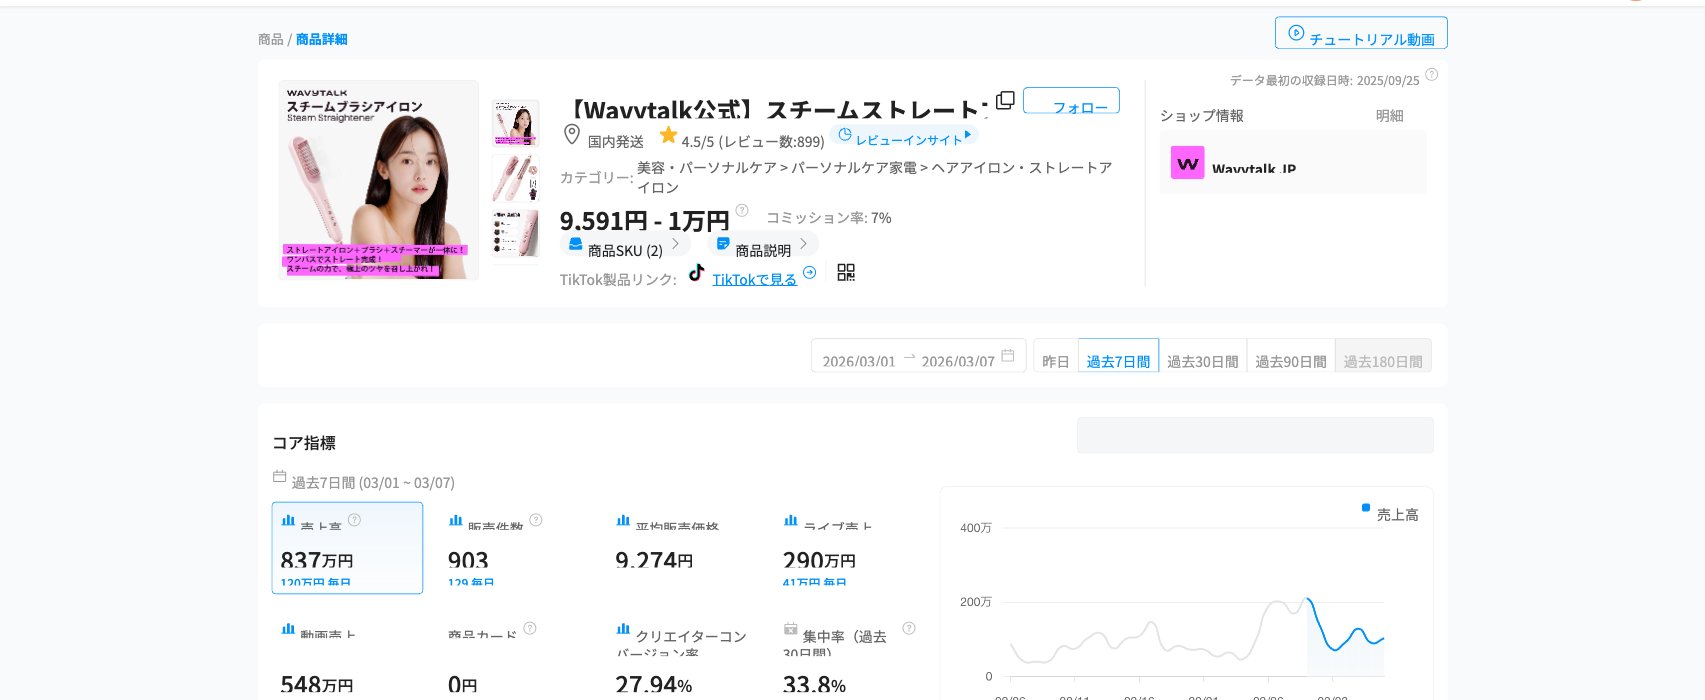Select the 売上高 837万円 metric card

click(x=347, y=548)
